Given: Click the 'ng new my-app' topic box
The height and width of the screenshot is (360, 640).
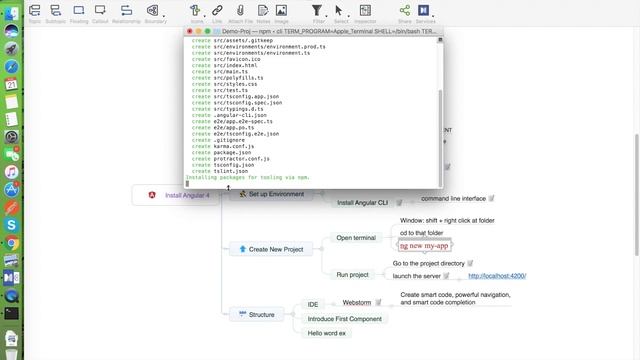Looking at the screenshot, I should [x=424, y=246].
